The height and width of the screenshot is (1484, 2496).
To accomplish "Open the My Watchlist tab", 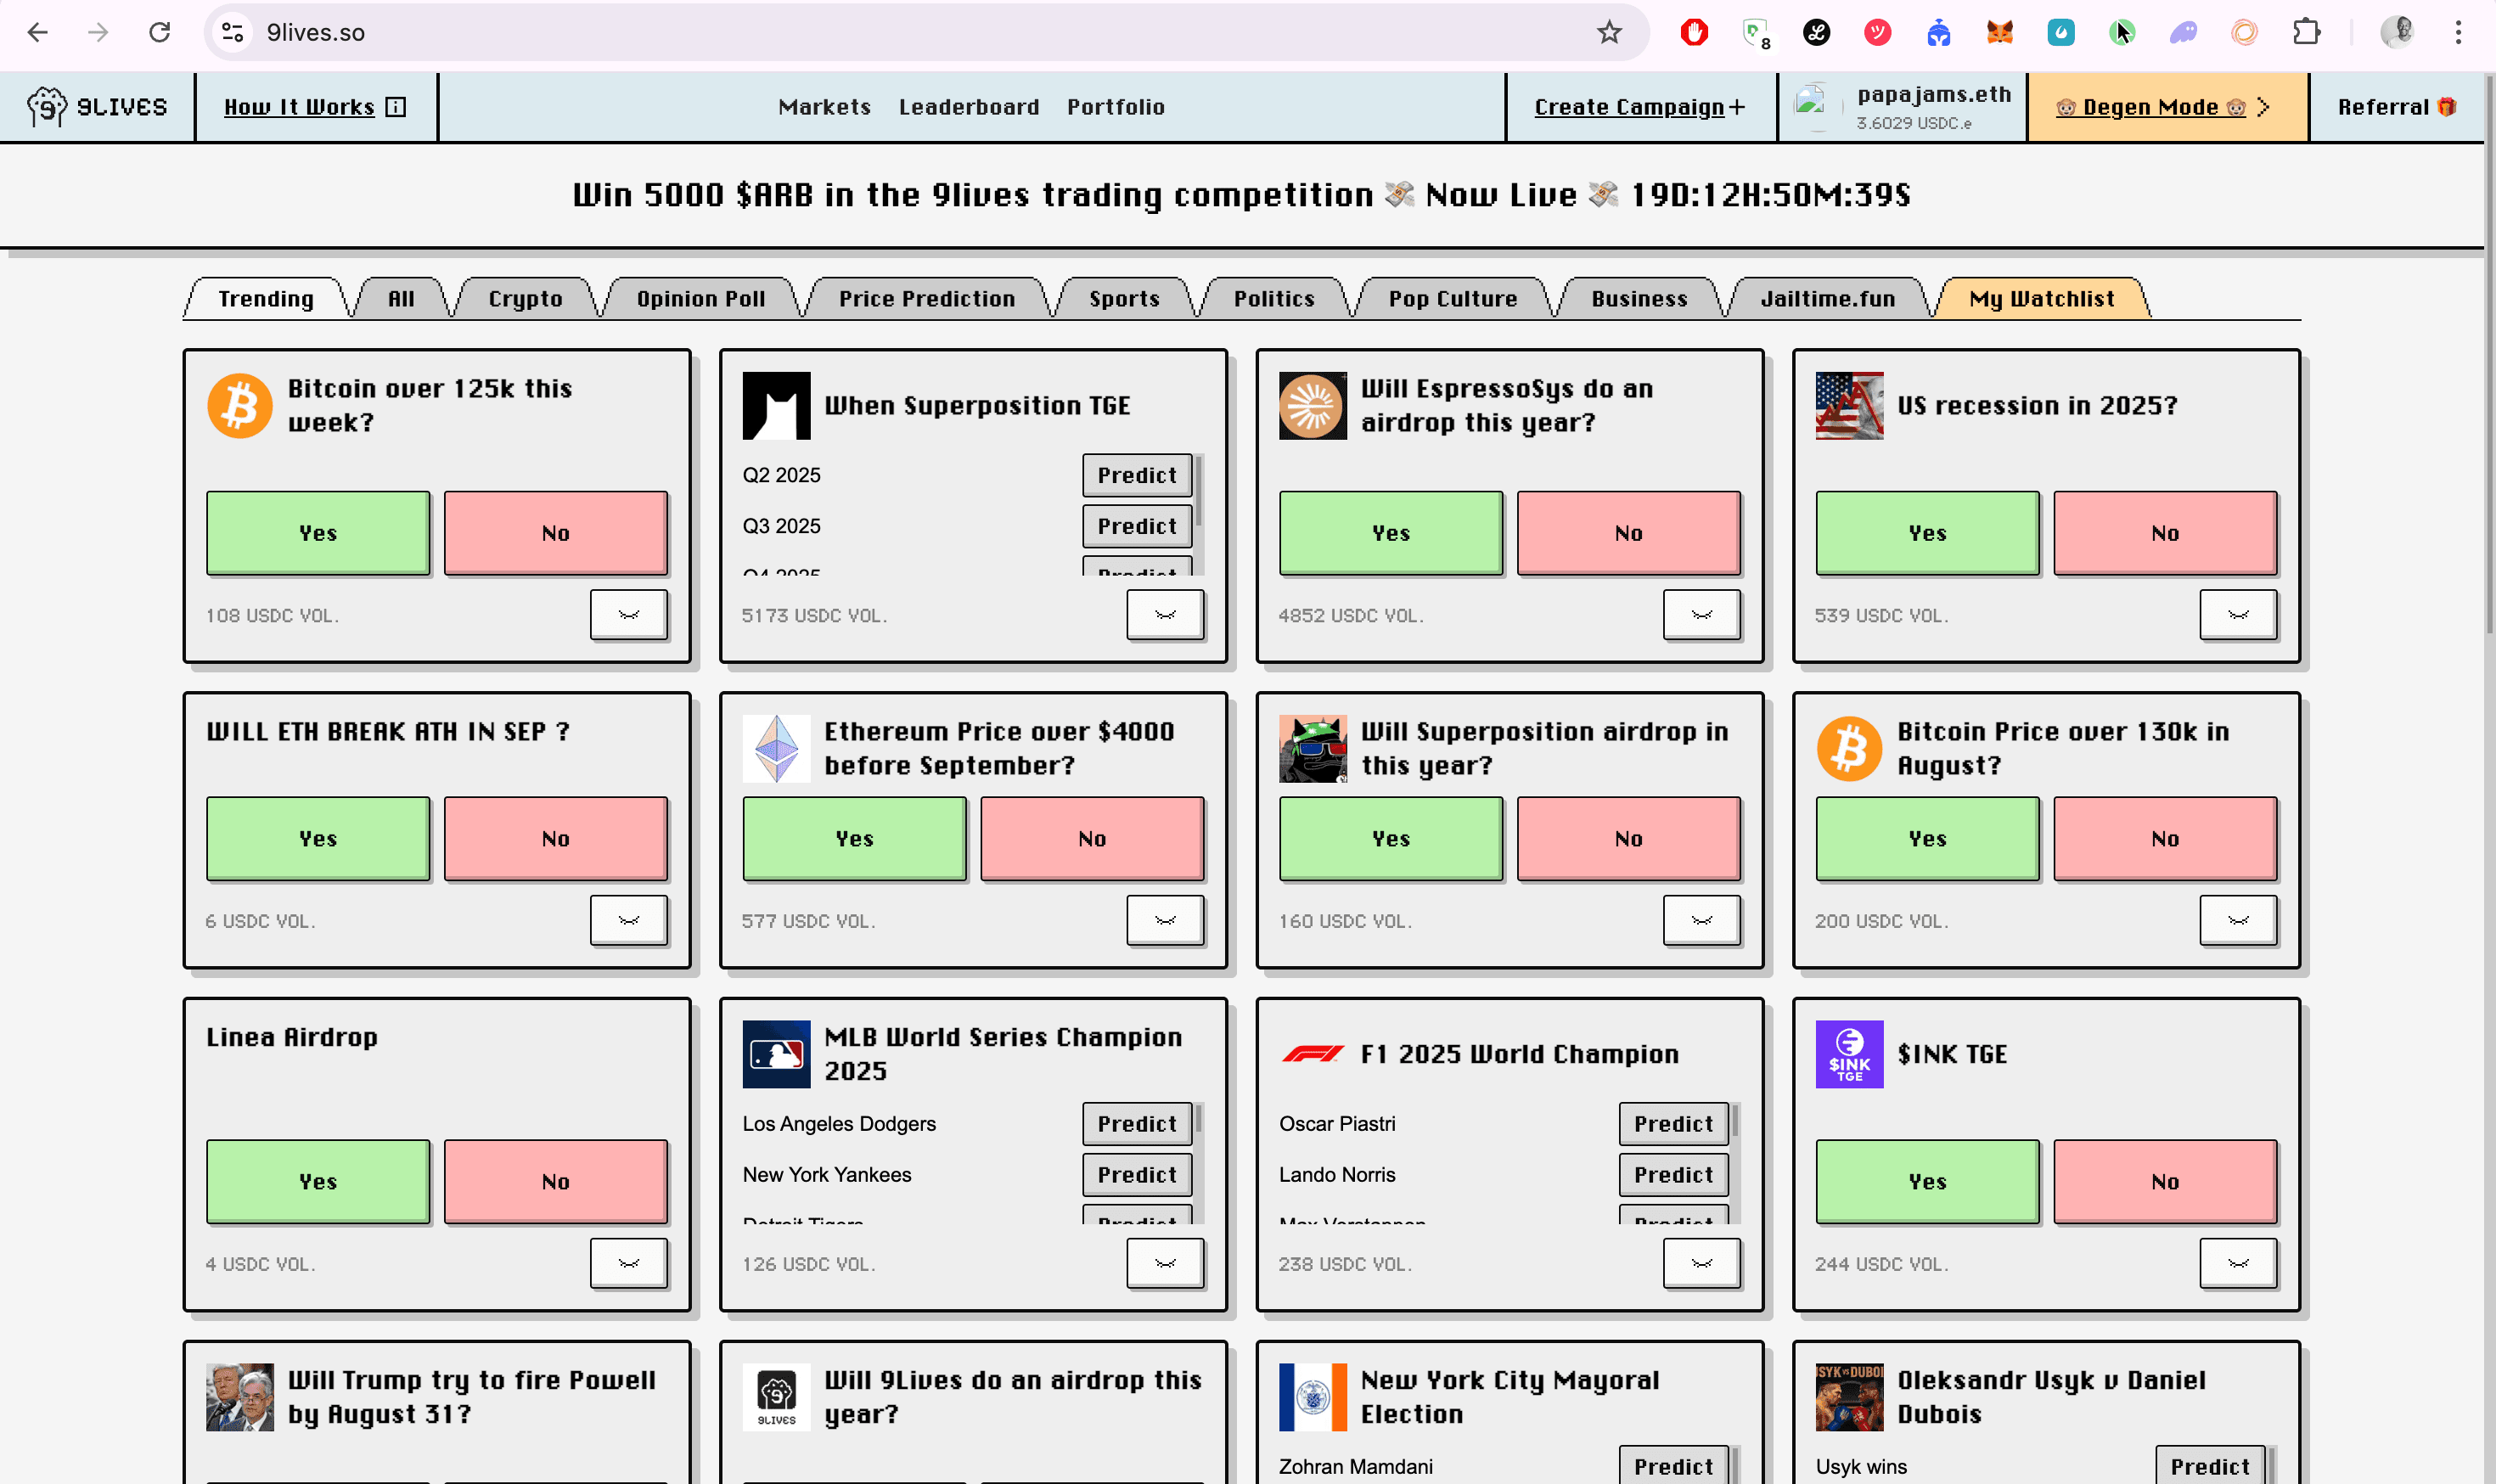I will [x=2041, y=298].
